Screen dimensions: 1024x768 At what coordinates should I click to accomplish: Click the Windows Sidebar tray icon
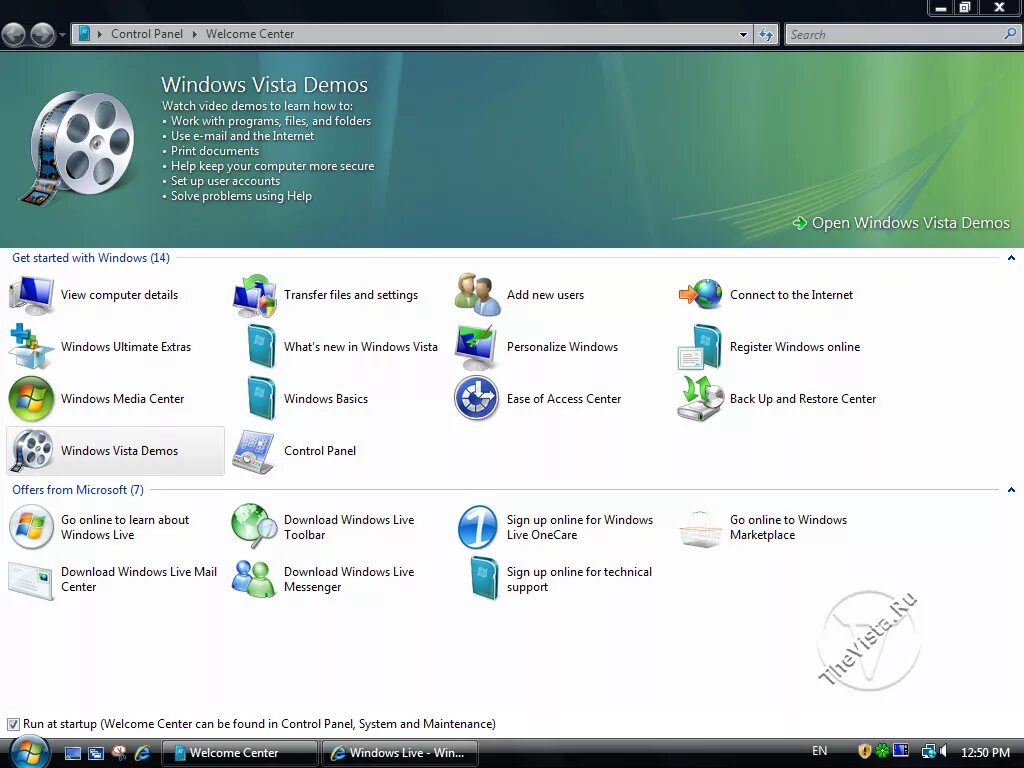coord(901,751)
